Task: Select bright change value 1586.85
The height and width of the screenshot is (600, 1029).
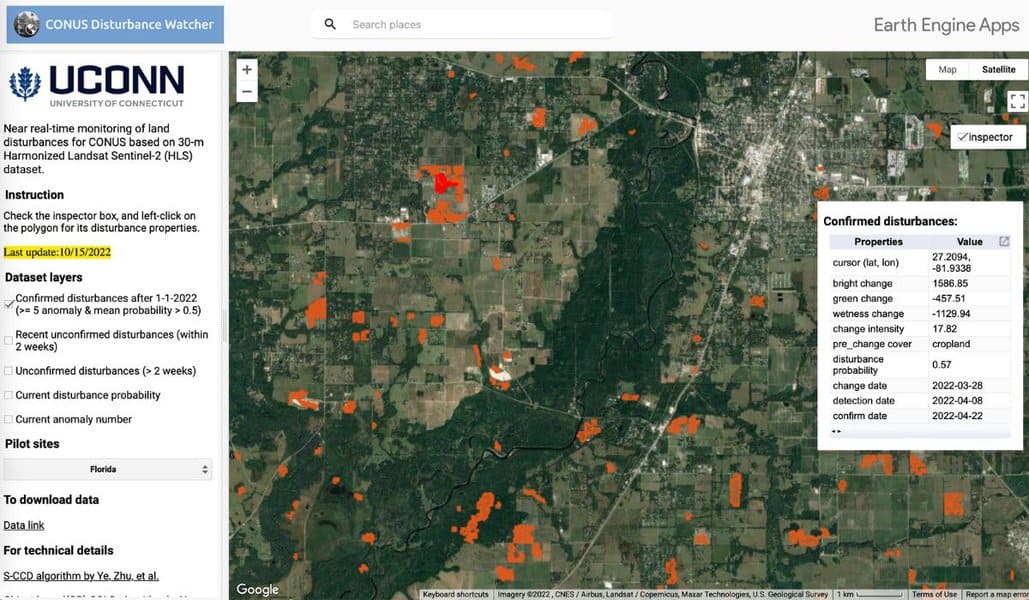Action: (x=950, y=284)
